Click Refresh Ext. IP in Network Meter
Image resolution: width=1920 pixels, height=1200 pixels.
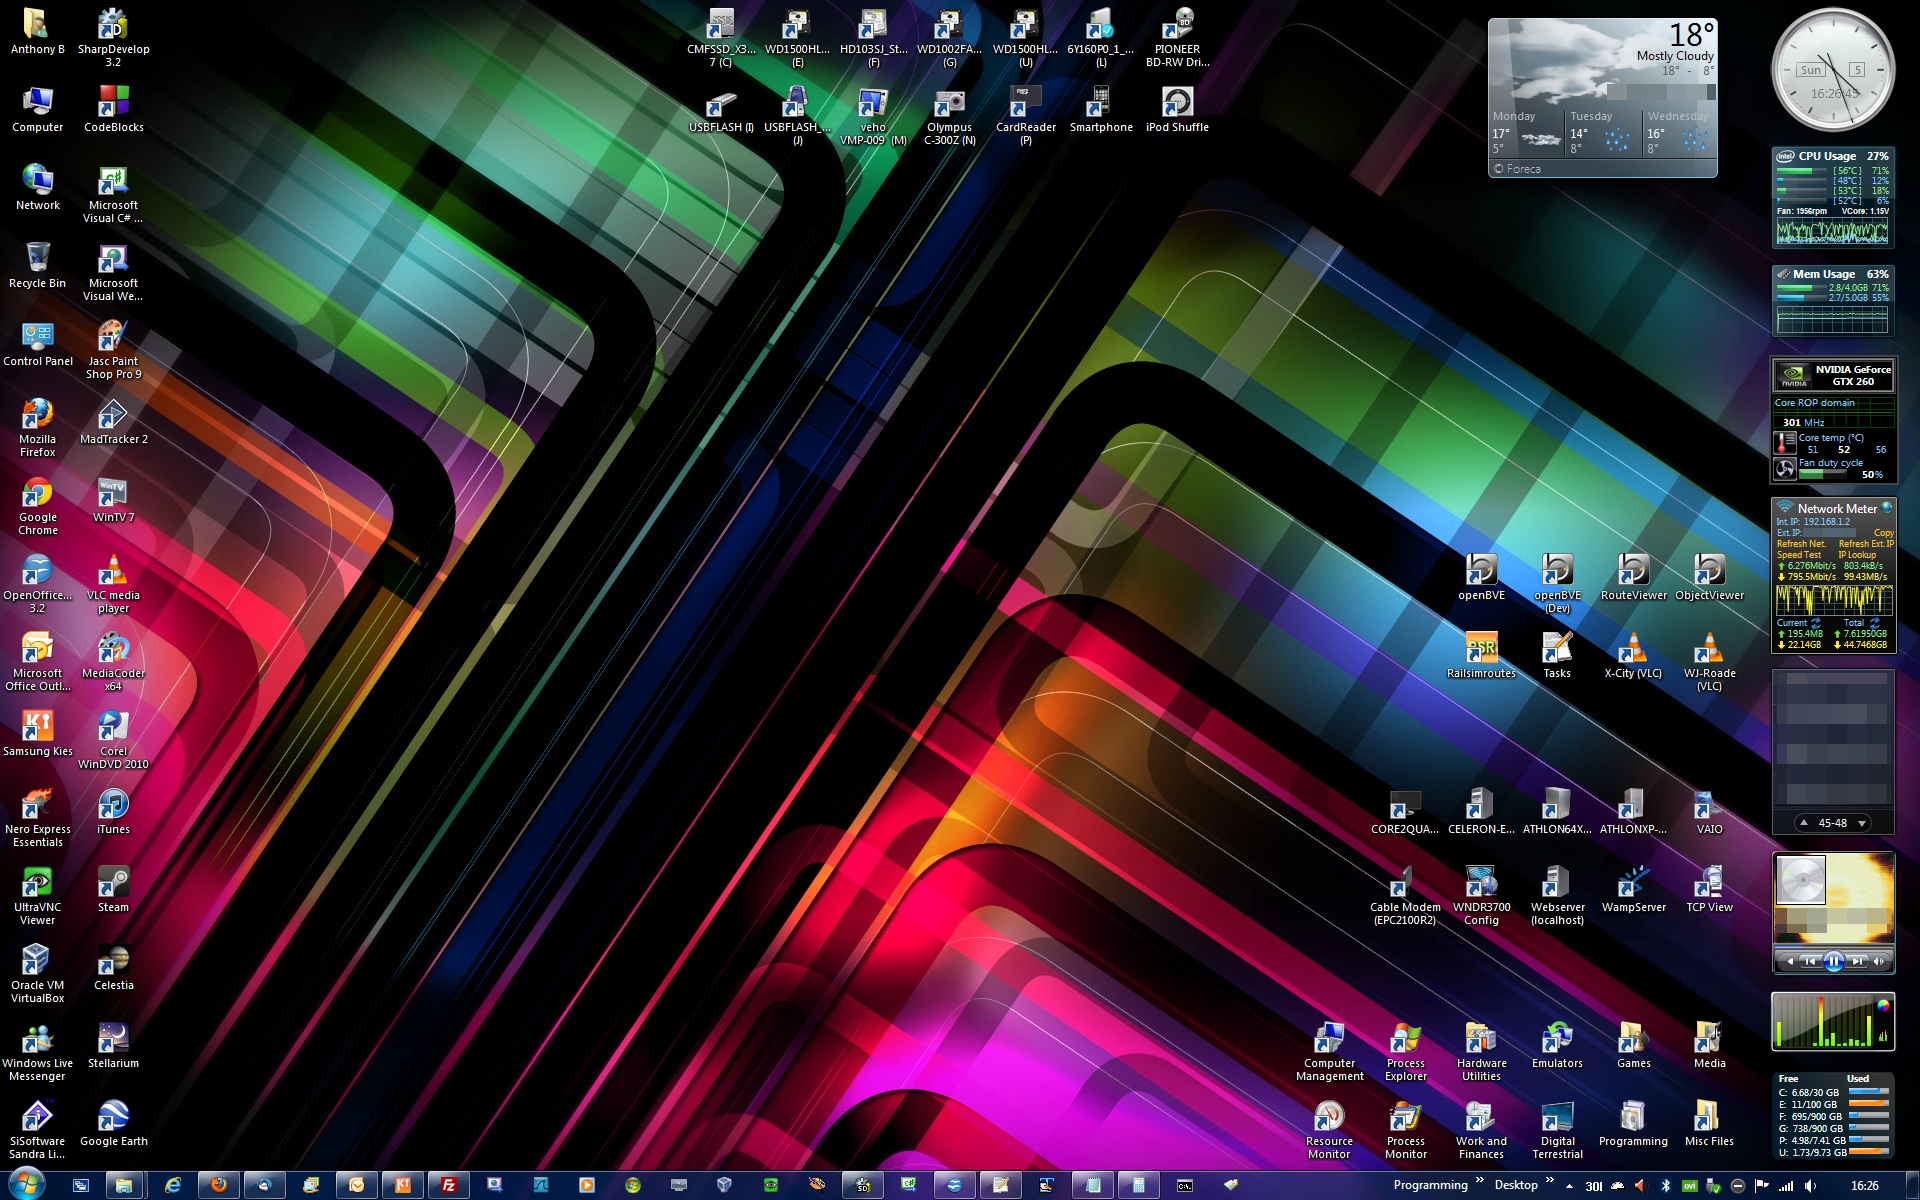(1865, 544)
